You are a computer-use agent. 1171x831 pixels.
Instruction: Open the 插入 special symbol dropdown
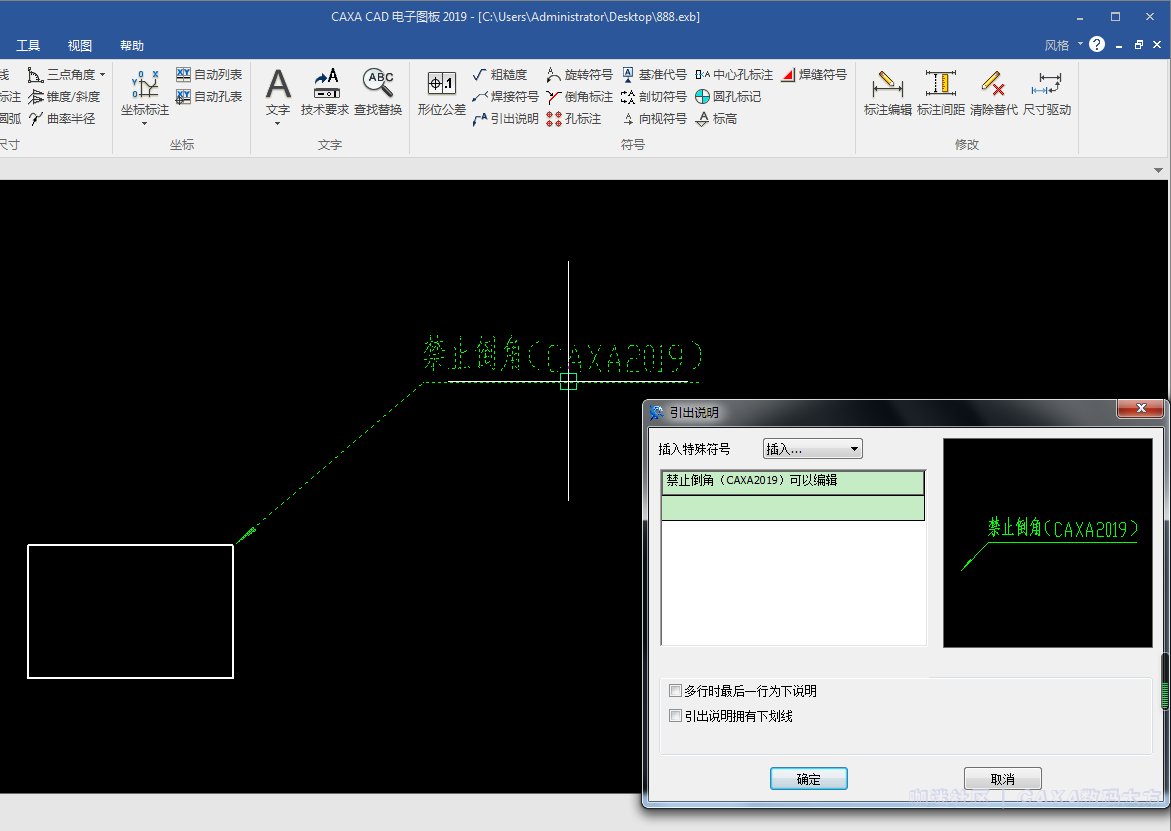point(812,449)
